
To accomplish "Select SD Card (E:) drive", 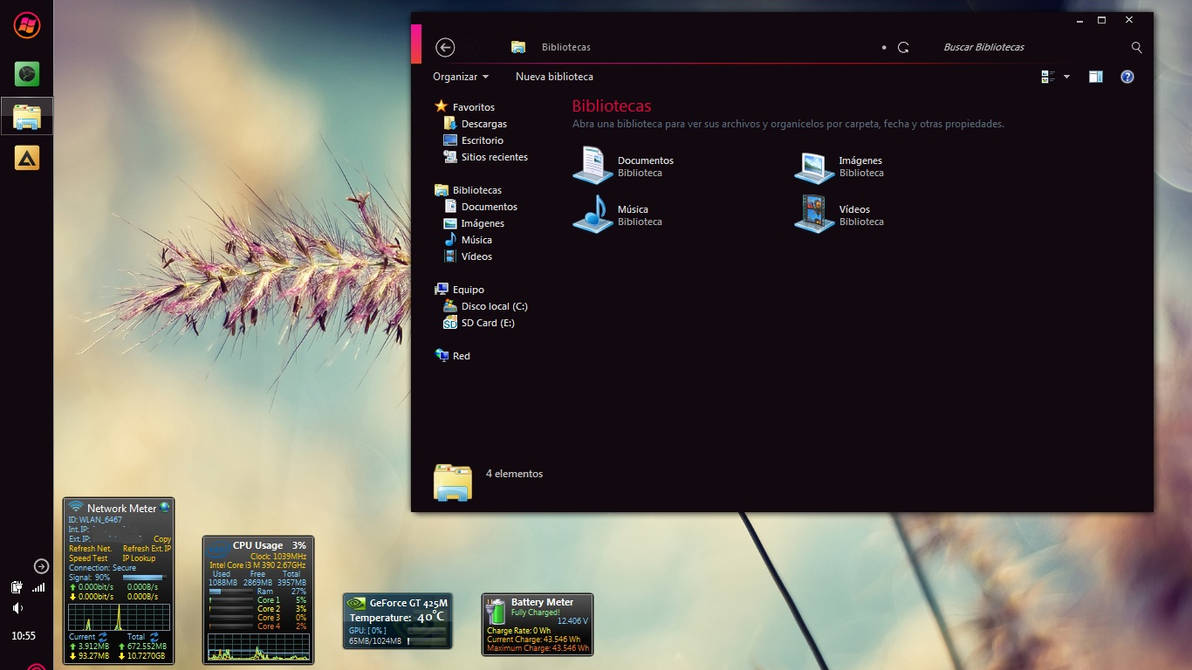I will (487, 323).
